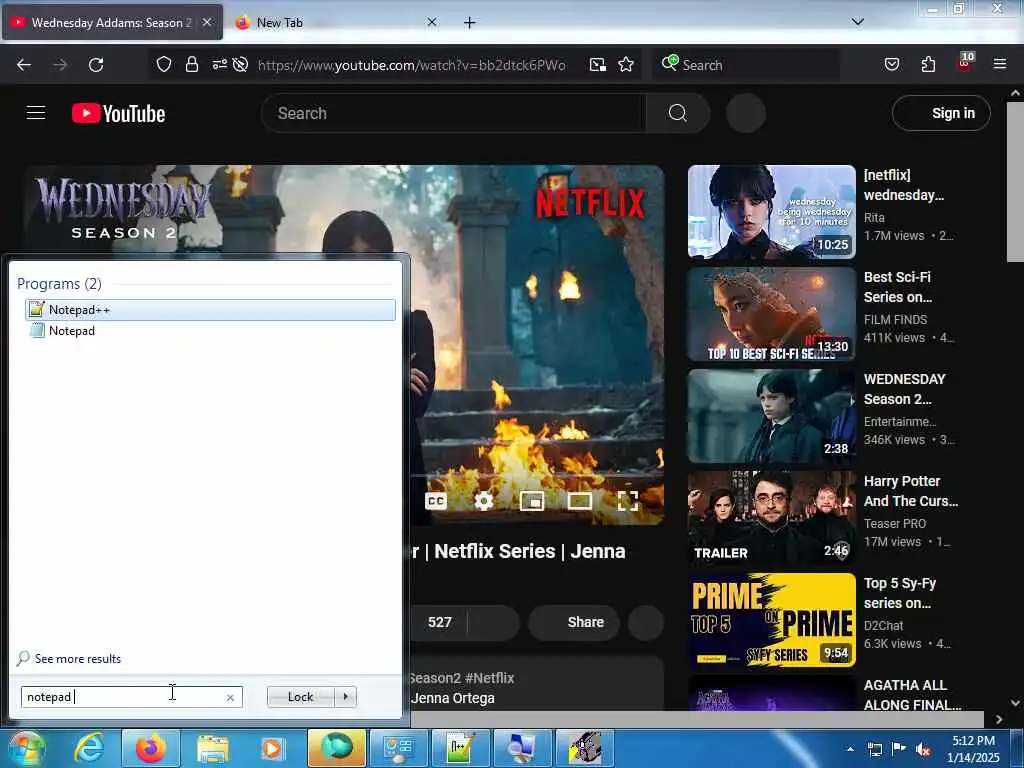Click See more results link
This screenshot has height=768, width=1024.
78,658
